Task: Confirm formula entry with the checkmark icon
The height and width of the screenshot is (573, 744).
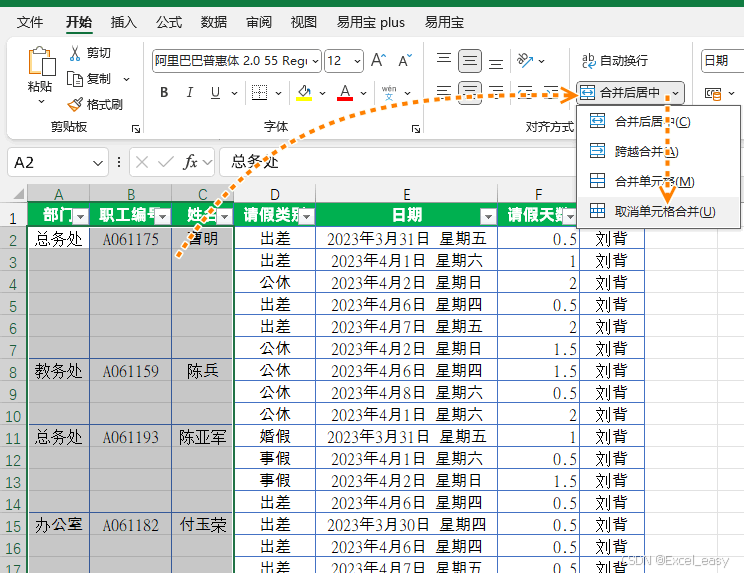Action: pos(166,163)
